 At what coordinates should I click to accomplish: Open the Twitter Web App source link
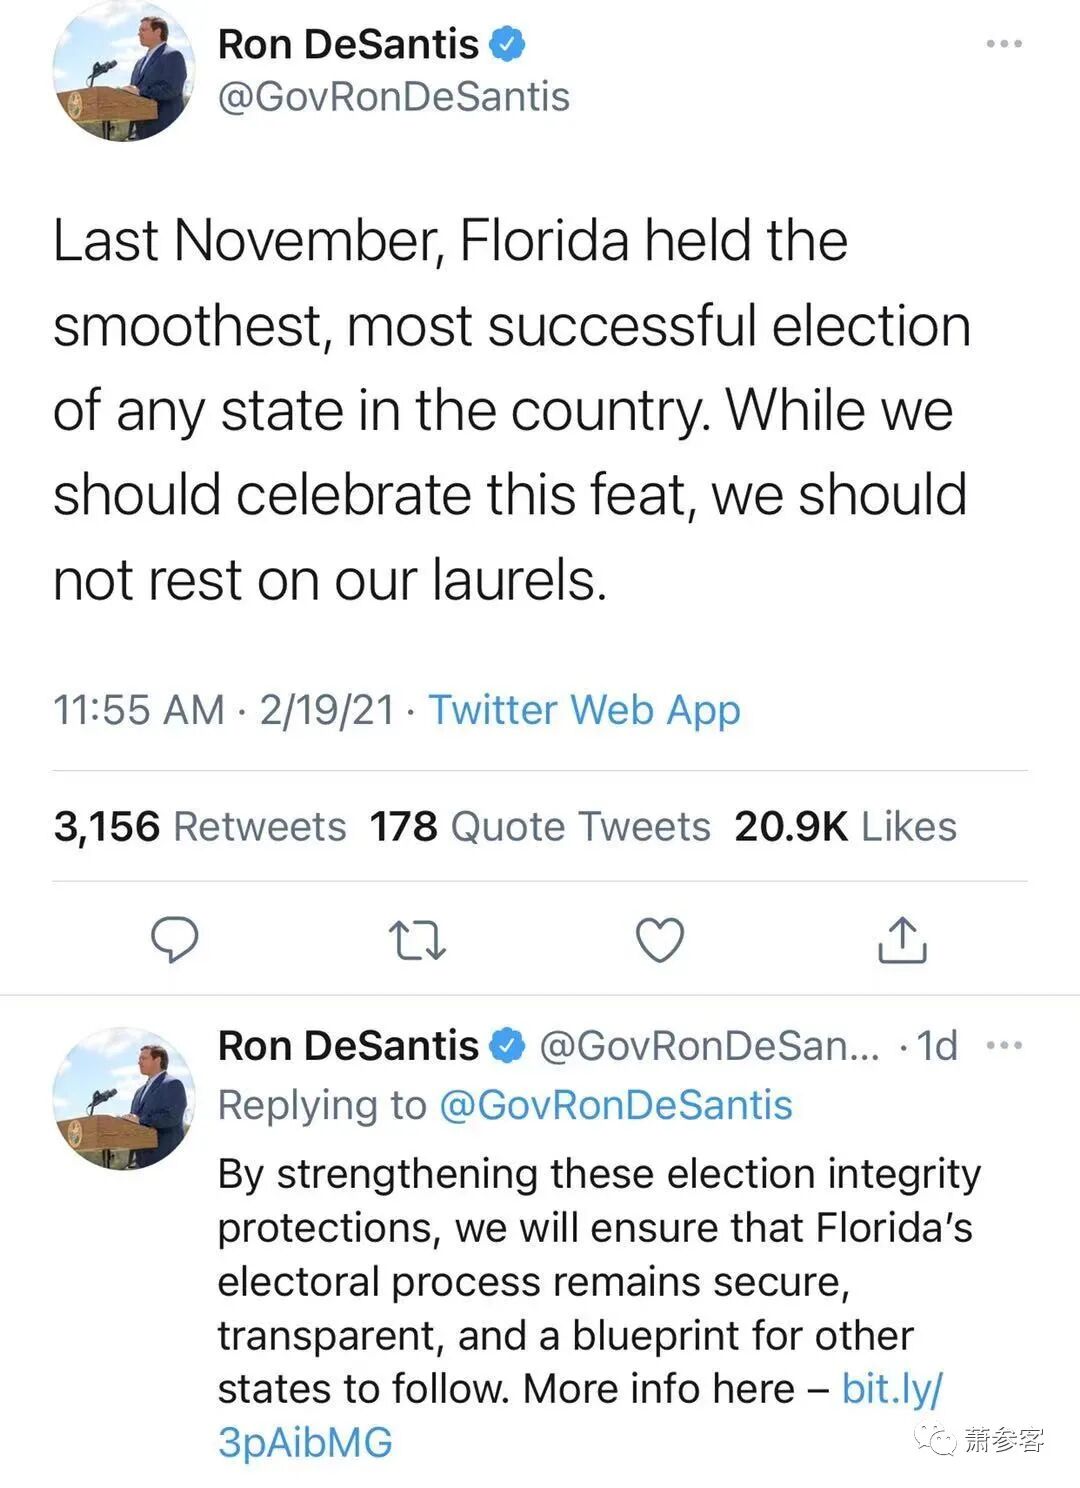coord(584,710)
